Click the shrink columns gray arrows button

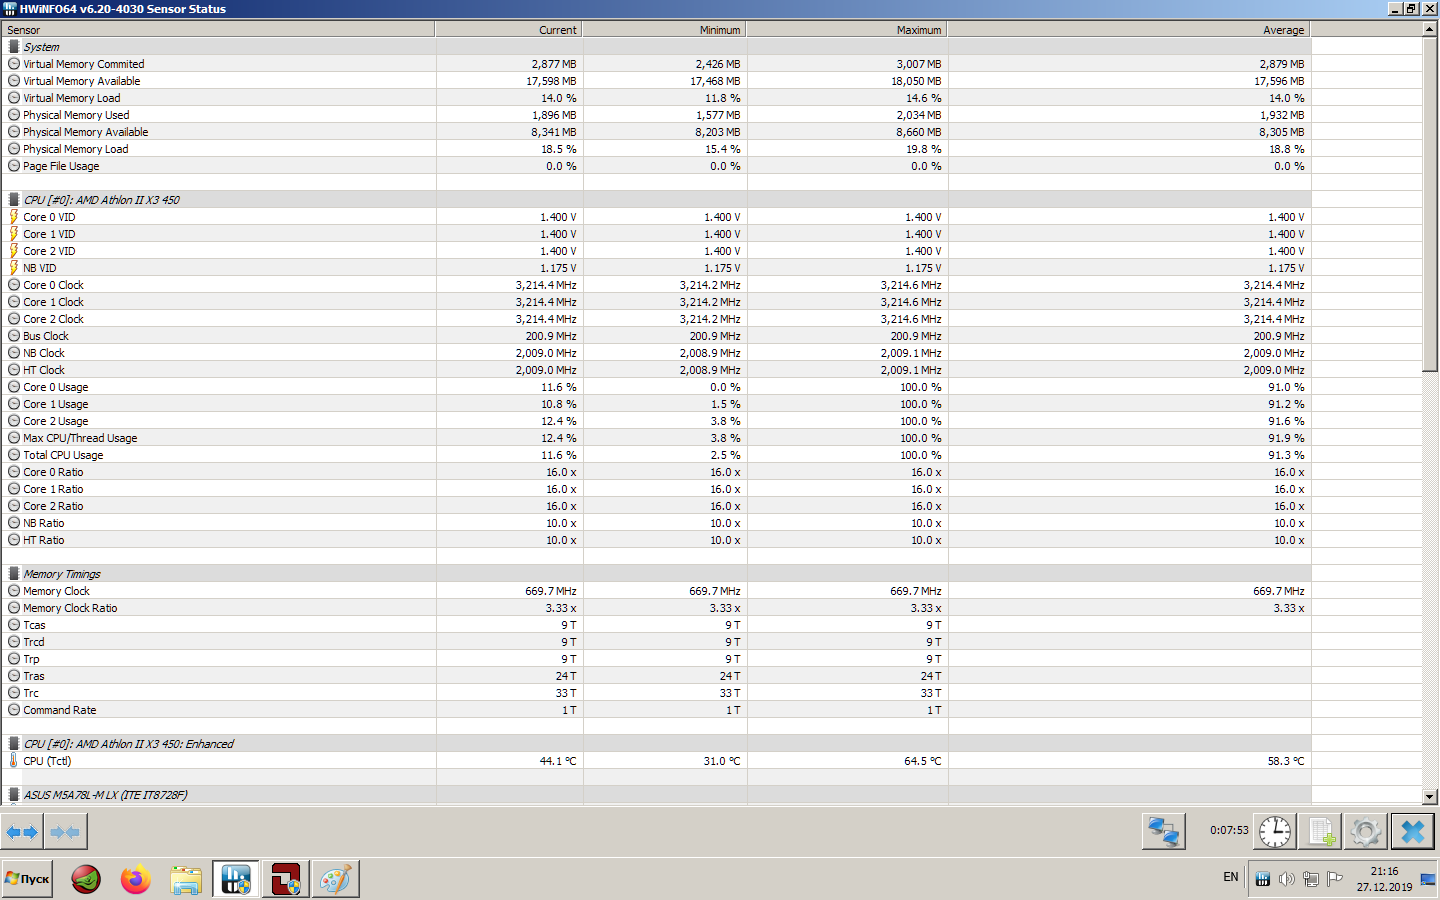pyautogui.click(x=65, y=831)
